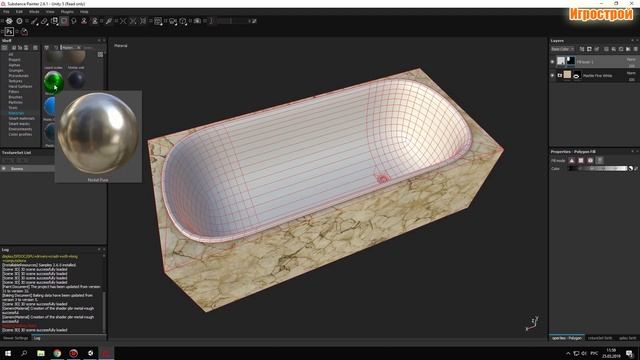Click the icon next to the Ps button
The width and height of the screenshot is (640, 360).
click(24, 31)
